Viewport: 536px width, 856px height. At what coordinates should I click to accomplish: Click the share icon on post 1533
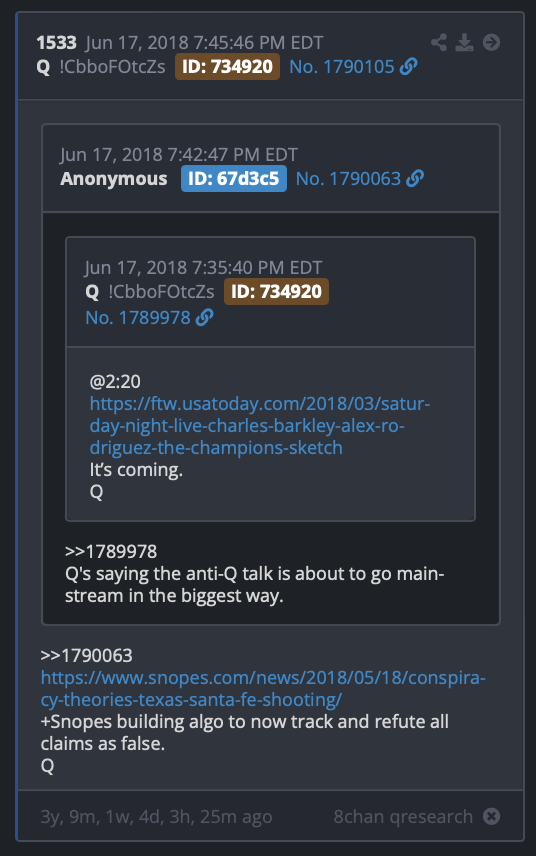pos(438,43)
